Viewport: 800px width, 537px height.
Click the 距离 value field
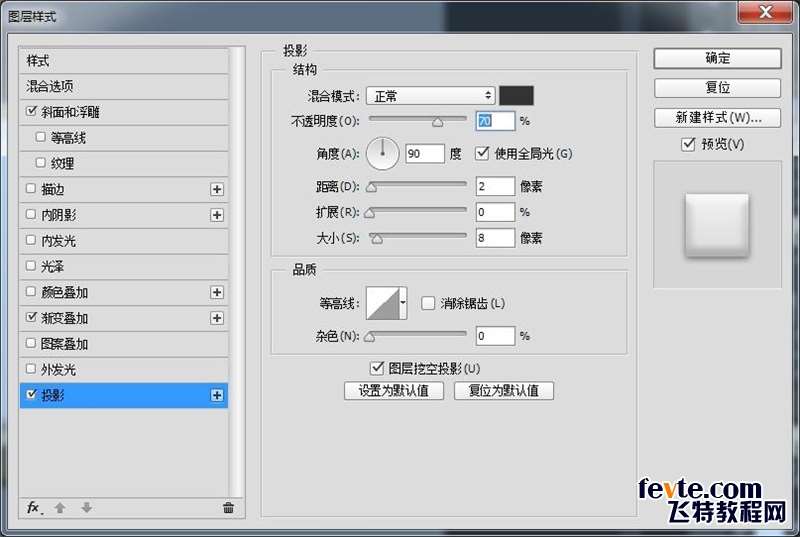pos(495,186)
